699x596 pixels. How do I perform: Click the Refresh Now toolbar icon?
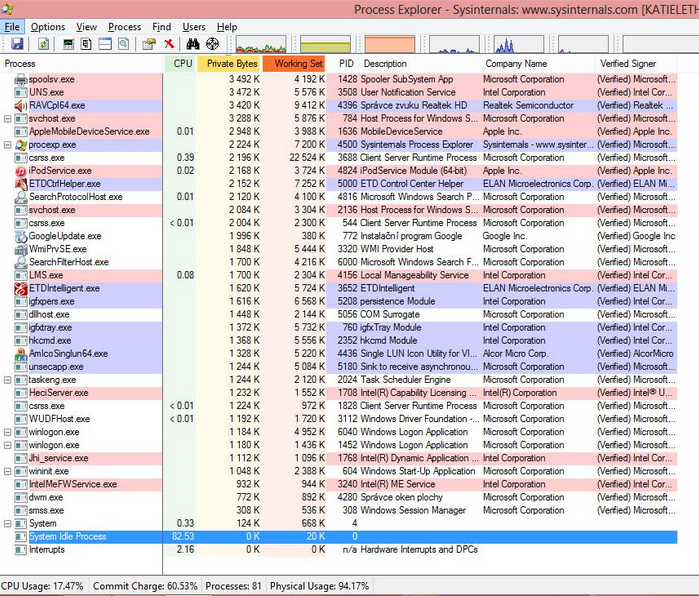(x=43, y=44)
